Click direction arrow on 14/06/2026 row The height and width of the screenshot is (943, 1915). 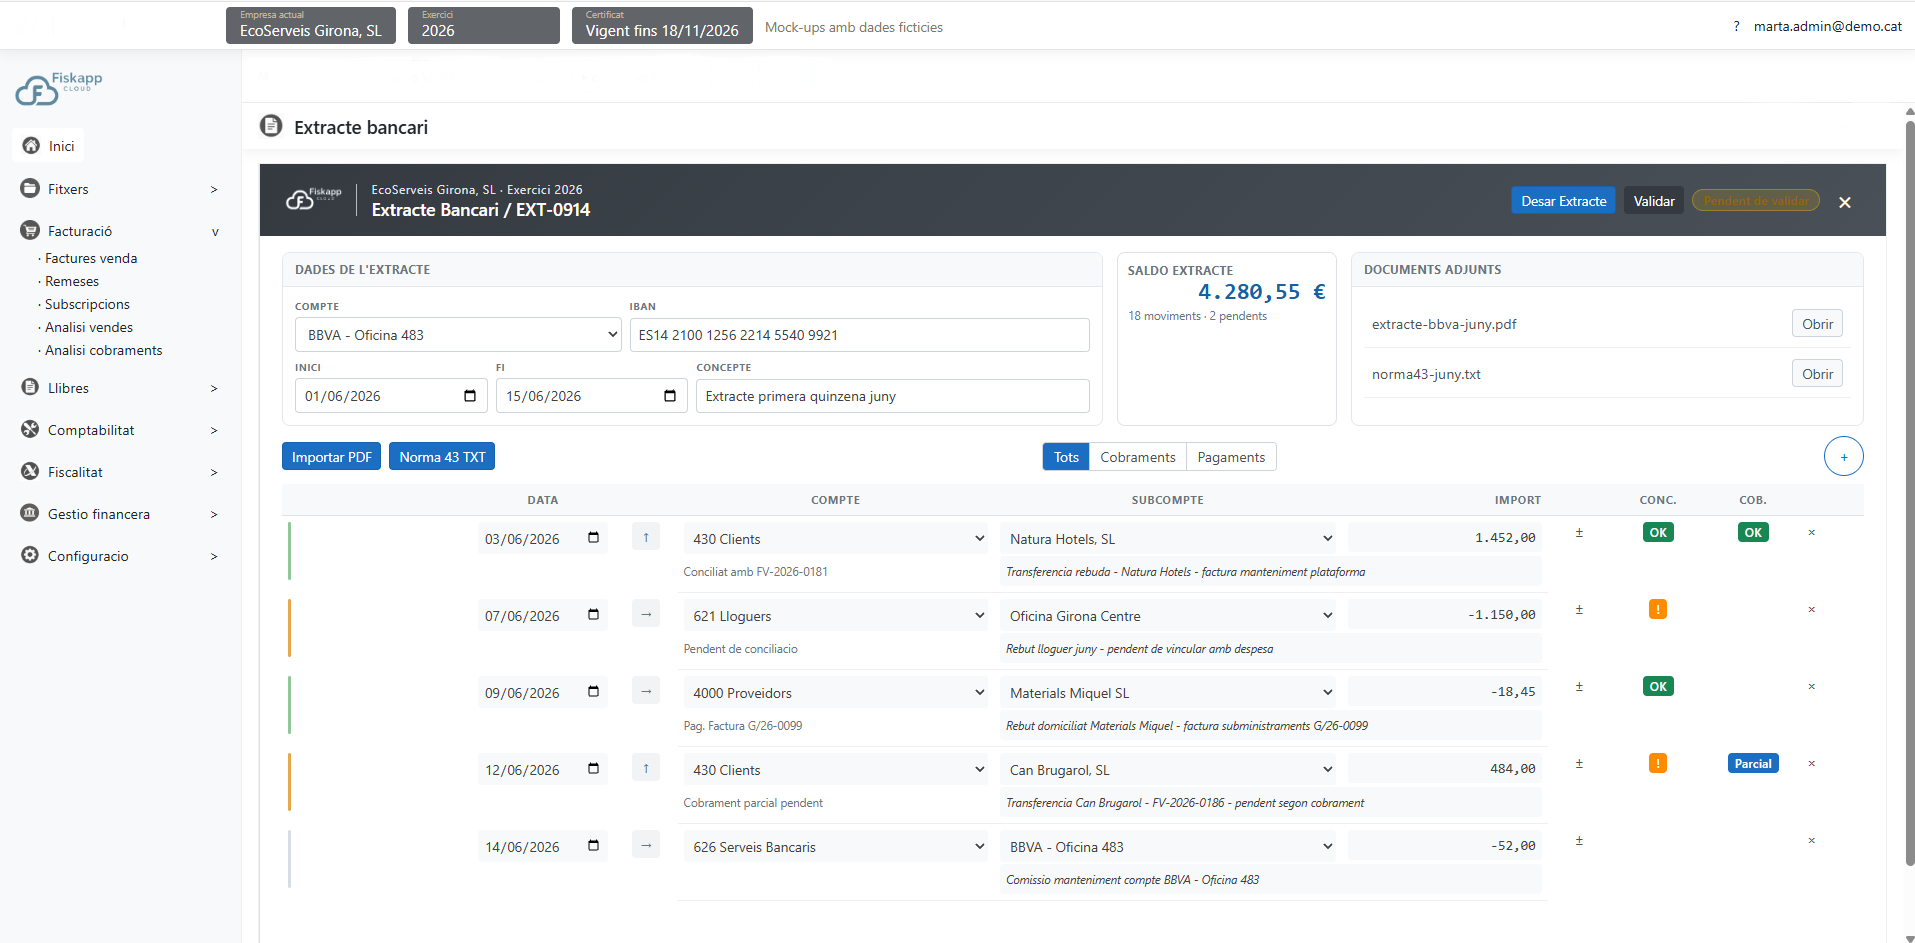click(646, 845)
